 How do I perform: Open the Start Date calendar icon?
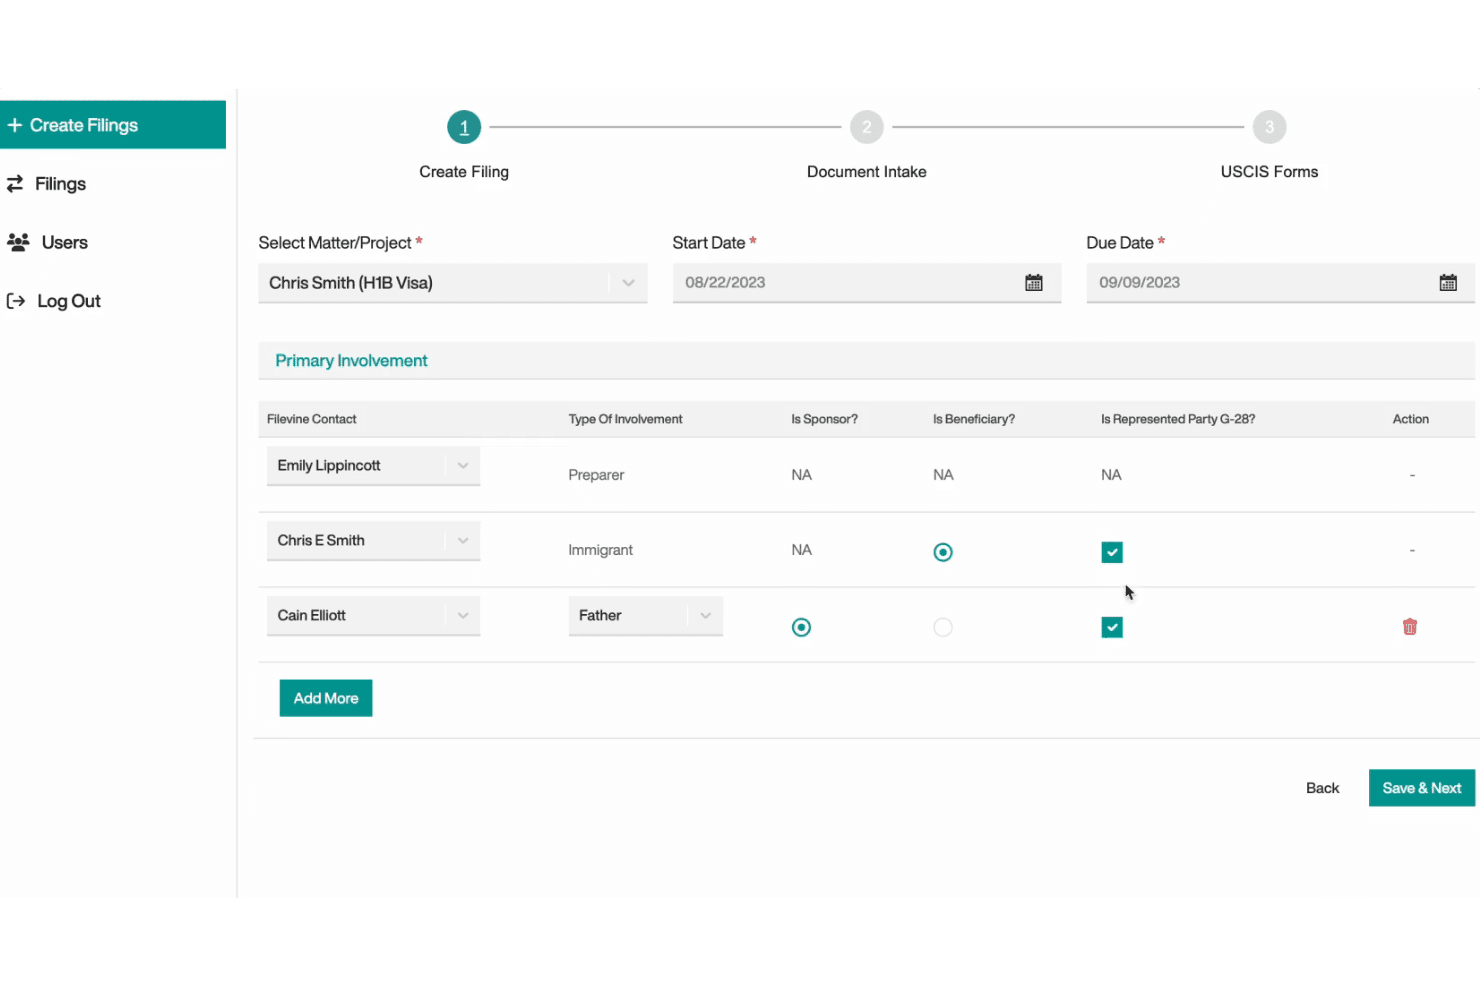[x=1034, y=283]
